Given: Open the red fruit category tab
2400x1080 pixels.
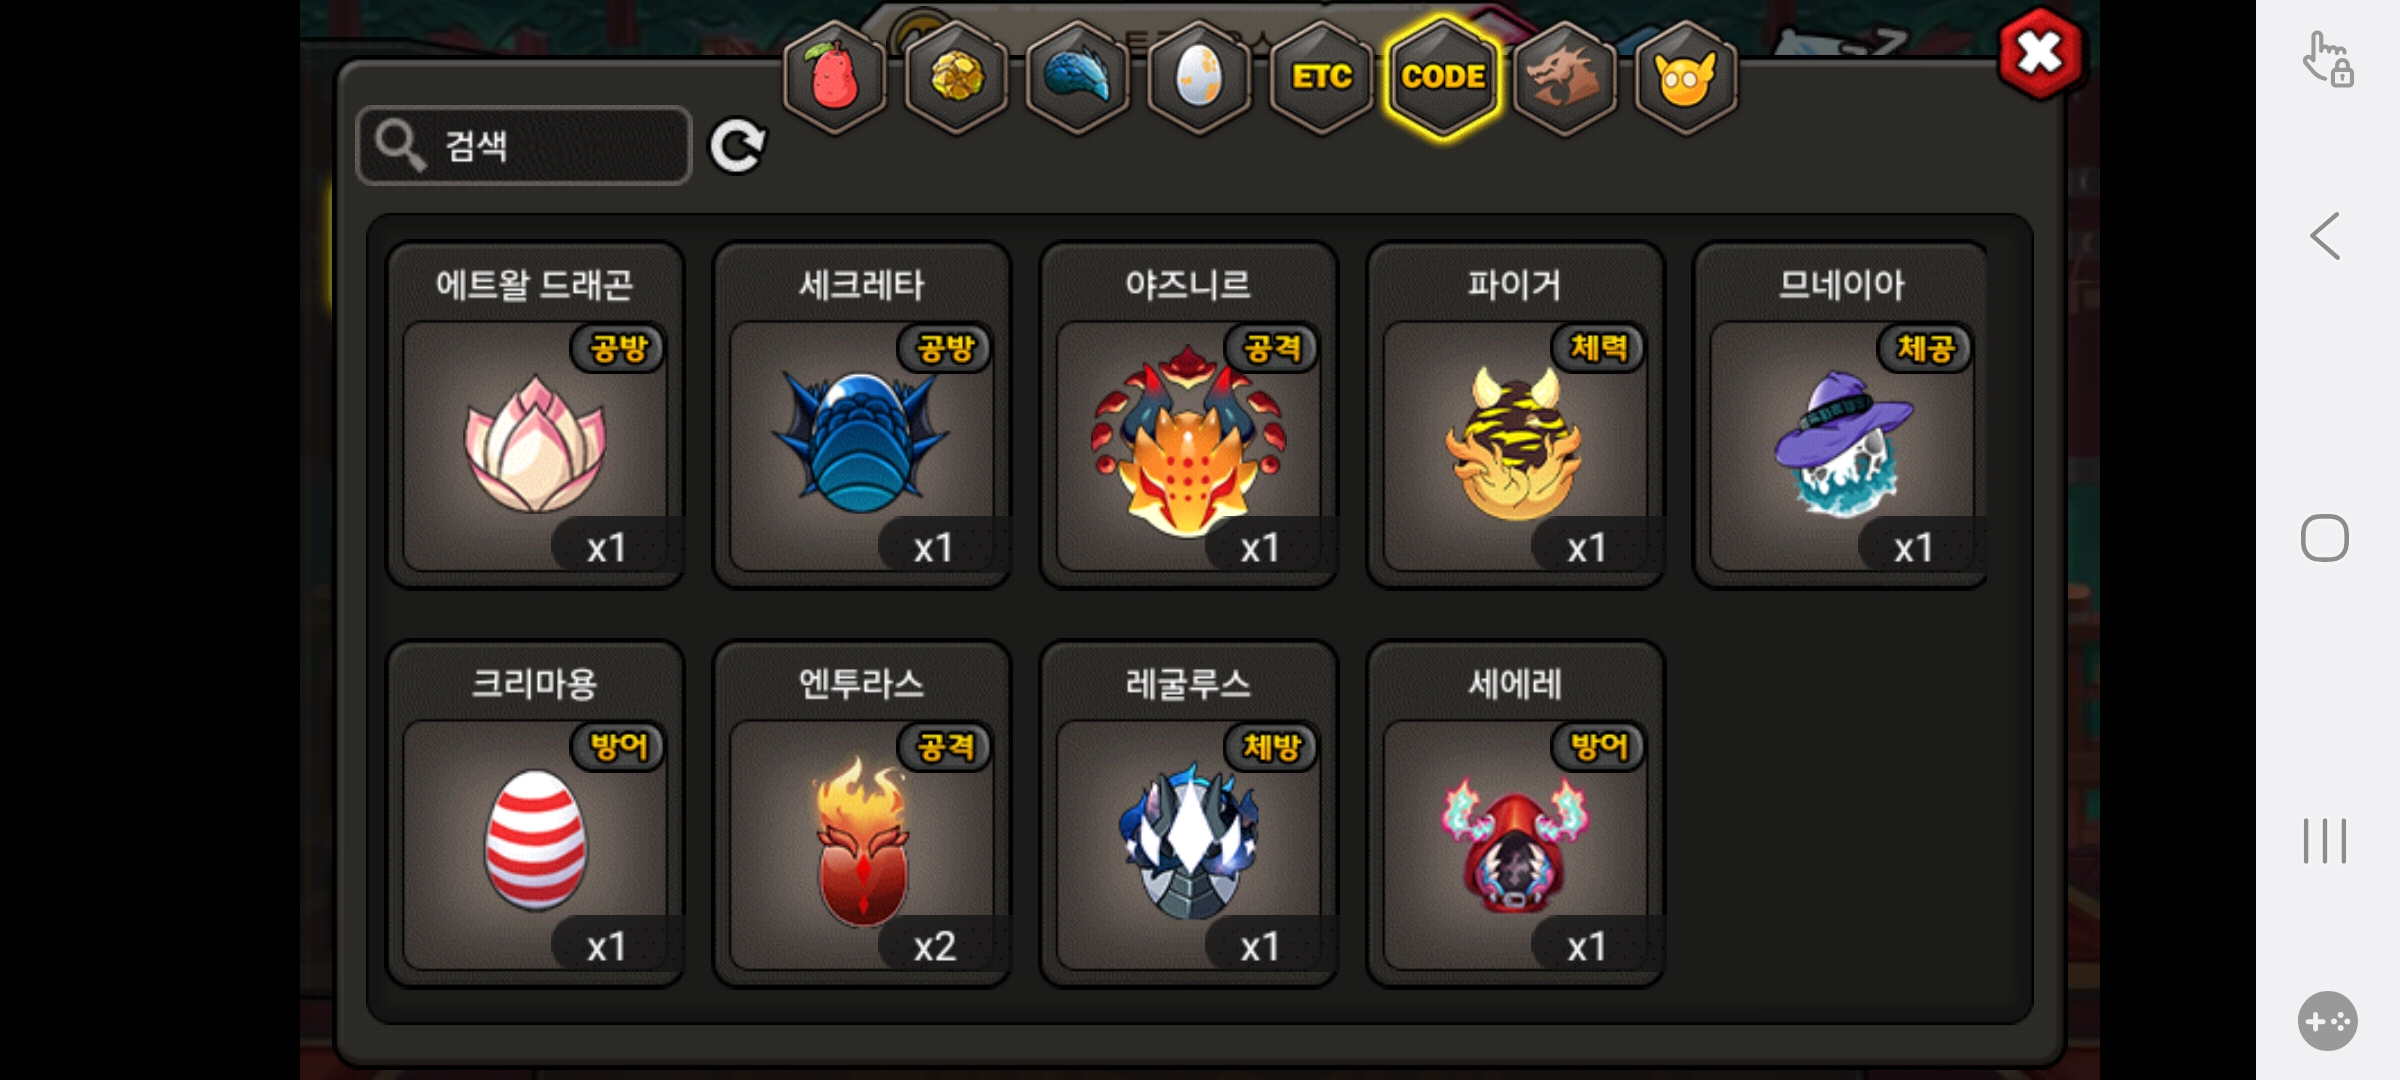Looking at the screenshot, I should 835,77.
